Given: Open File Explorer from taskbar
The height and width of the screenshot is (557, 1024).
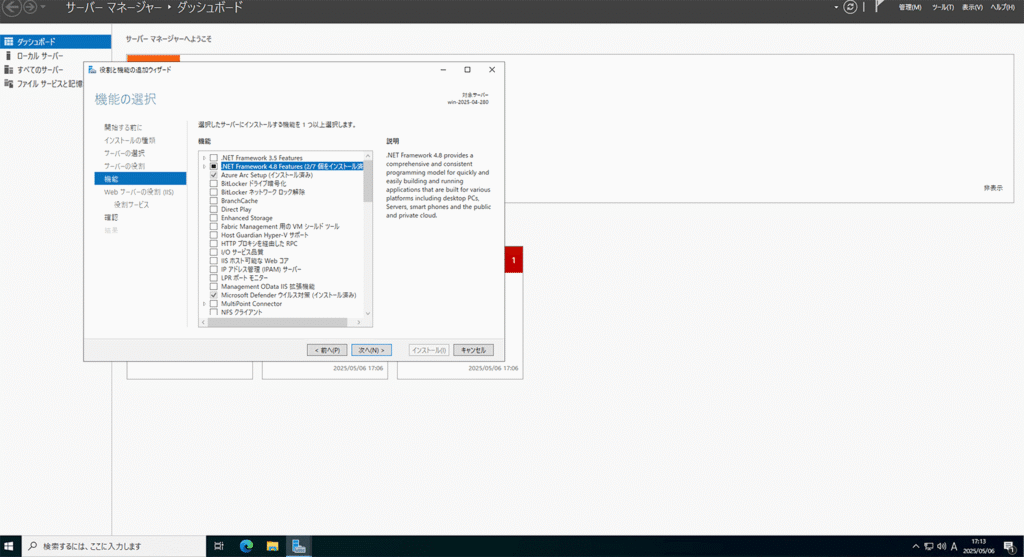Looking at the screenshot, I should coord(272,546).
